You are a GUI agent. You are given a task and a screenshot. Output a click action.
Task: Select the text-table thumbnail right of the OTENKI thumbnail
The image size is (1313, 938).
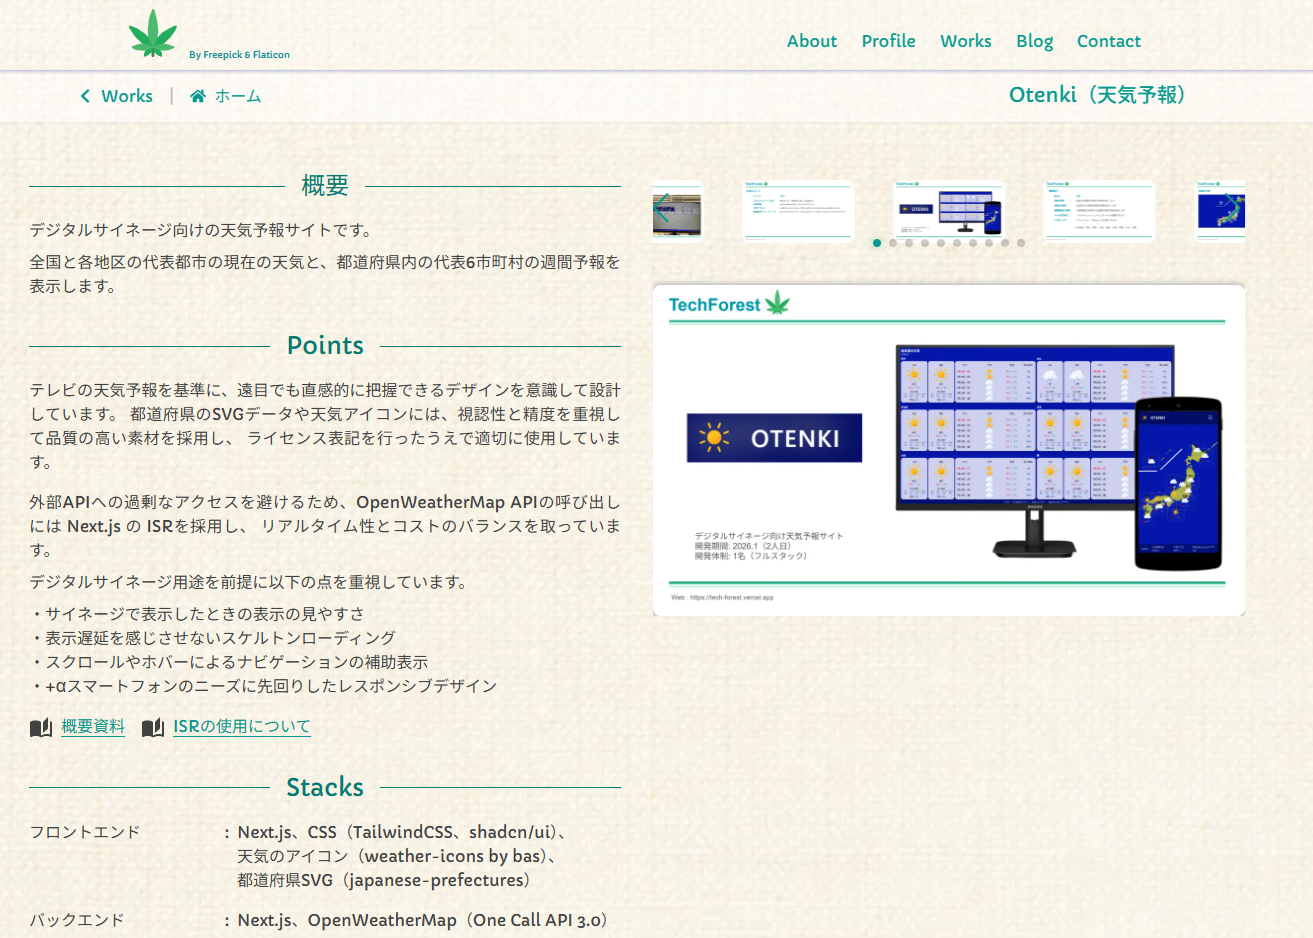click(x=1099, y=209)
